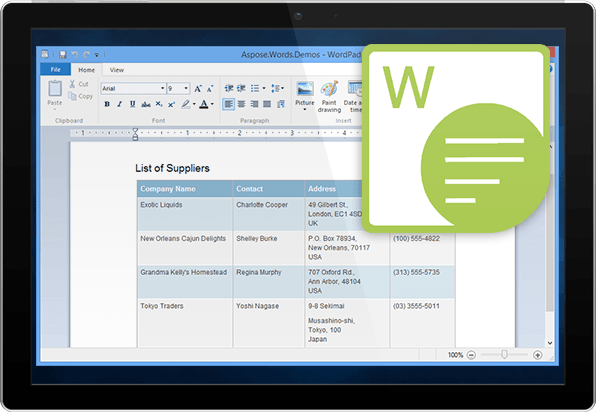Toggle Superscript formatting
The height and width of the screenshot is (412, 596).
[x=171, y=104]
